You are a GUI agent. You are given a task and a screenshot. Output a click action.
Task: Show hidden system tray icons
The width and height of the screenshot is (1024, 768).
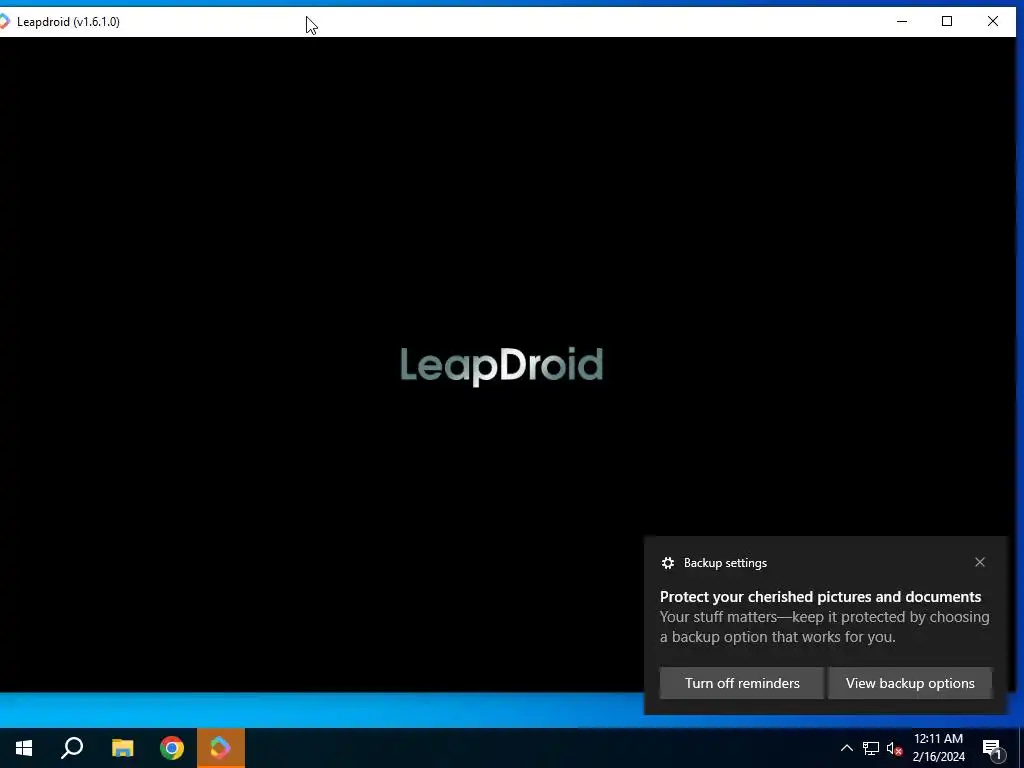tap(846, 748)
